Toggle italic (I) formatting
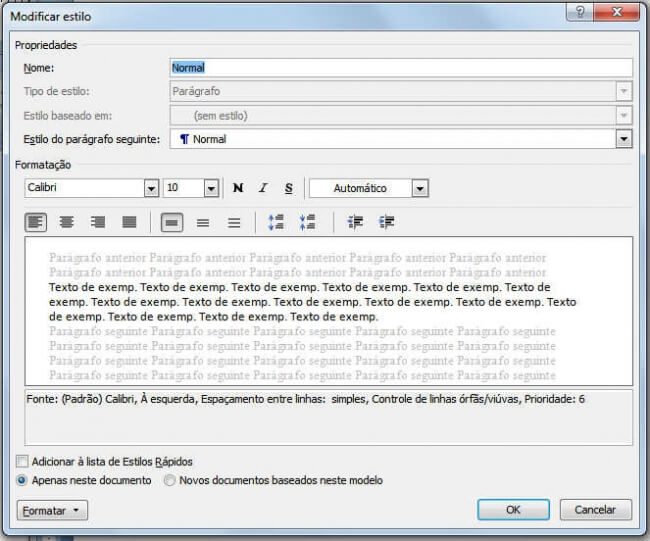This screenshot has width=650, height=541. pyautogui.click(x=263, y=188)
